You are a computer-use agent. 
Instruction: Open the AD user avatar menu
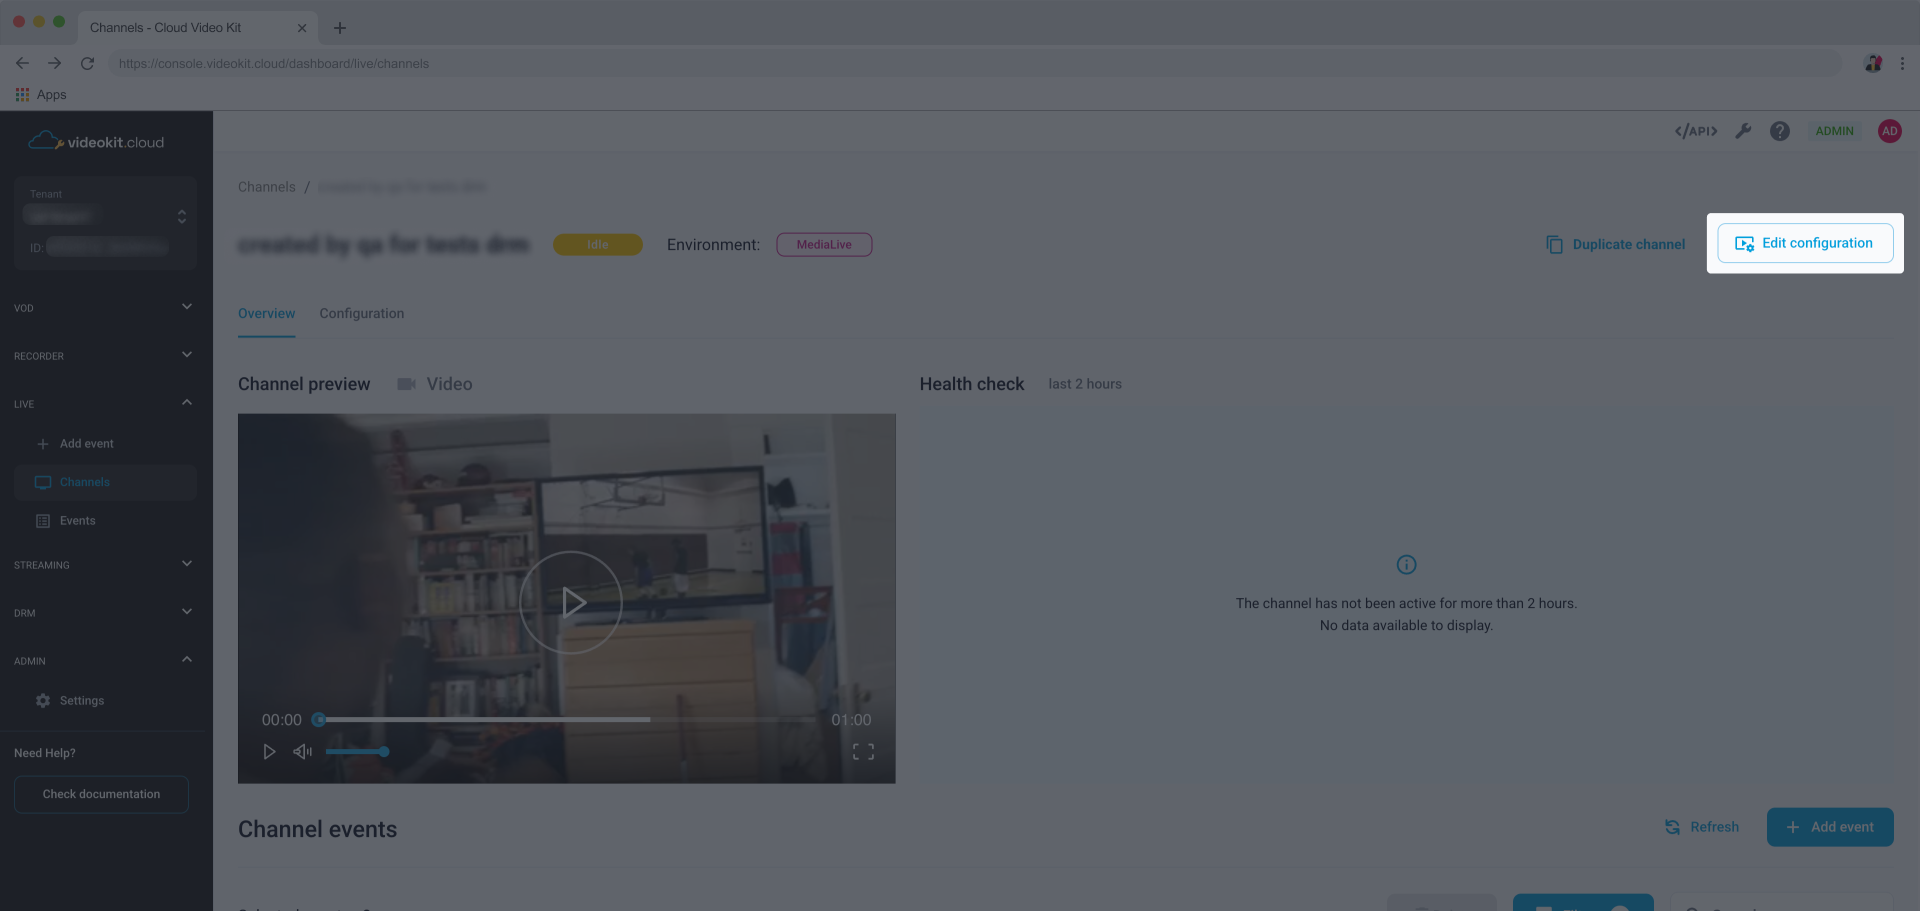pyautogui.click(x=1889, y=131)
